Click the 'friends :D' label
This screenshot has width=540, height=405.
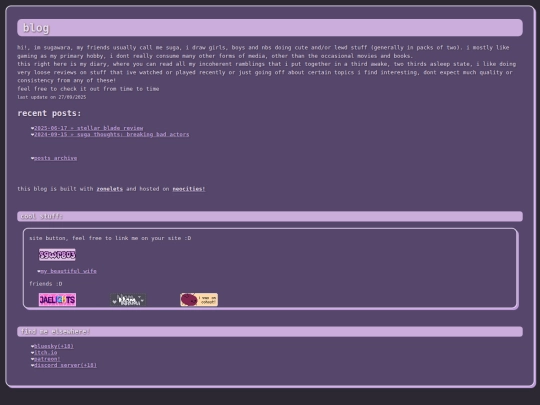(x=46, y=284)
